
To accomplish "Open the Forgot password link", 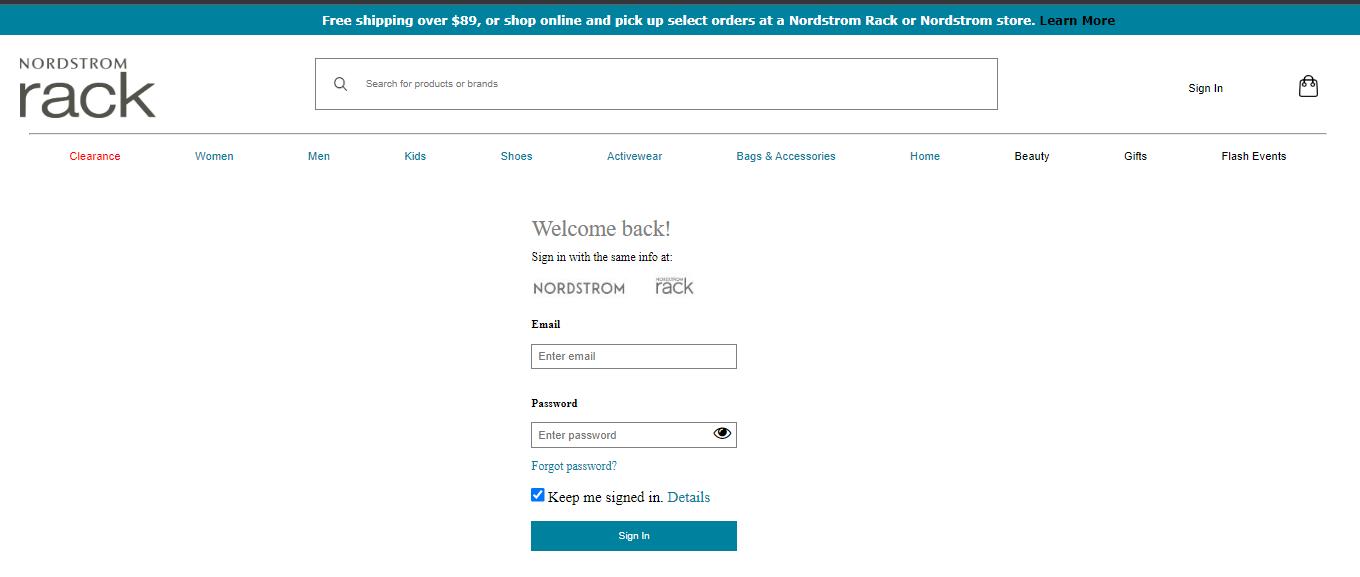I will pyautogui.click(x=574, y=466).
